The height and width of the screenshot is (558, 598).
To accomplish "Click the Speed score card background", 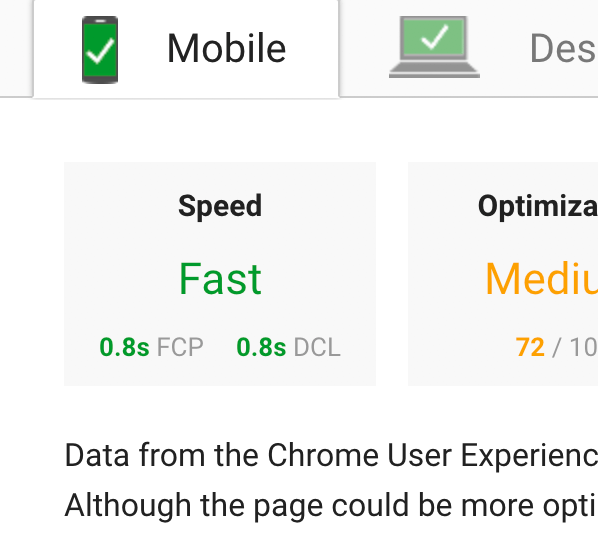I will click(220, 274).
